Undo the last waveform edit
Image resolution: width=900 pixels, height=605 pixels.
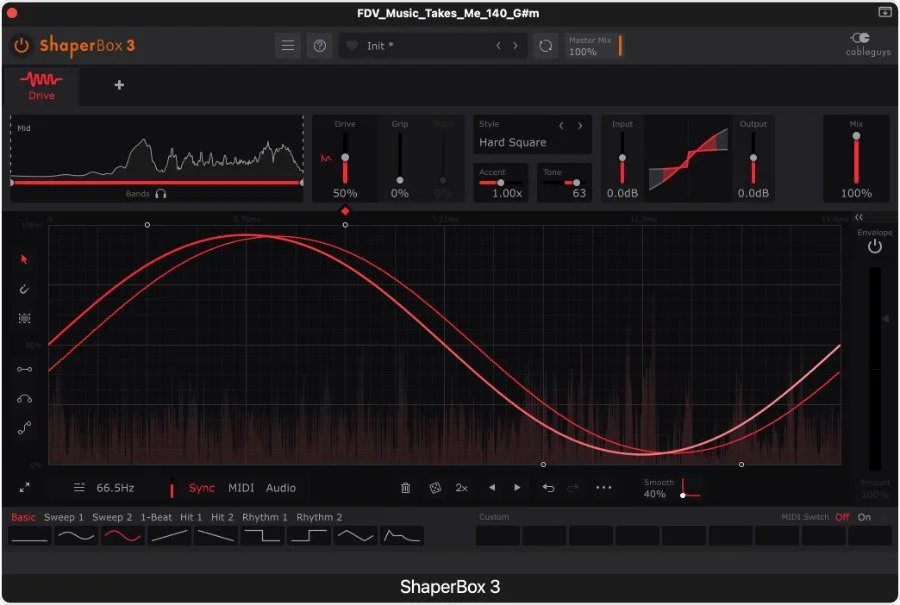[x=549, y=487]
